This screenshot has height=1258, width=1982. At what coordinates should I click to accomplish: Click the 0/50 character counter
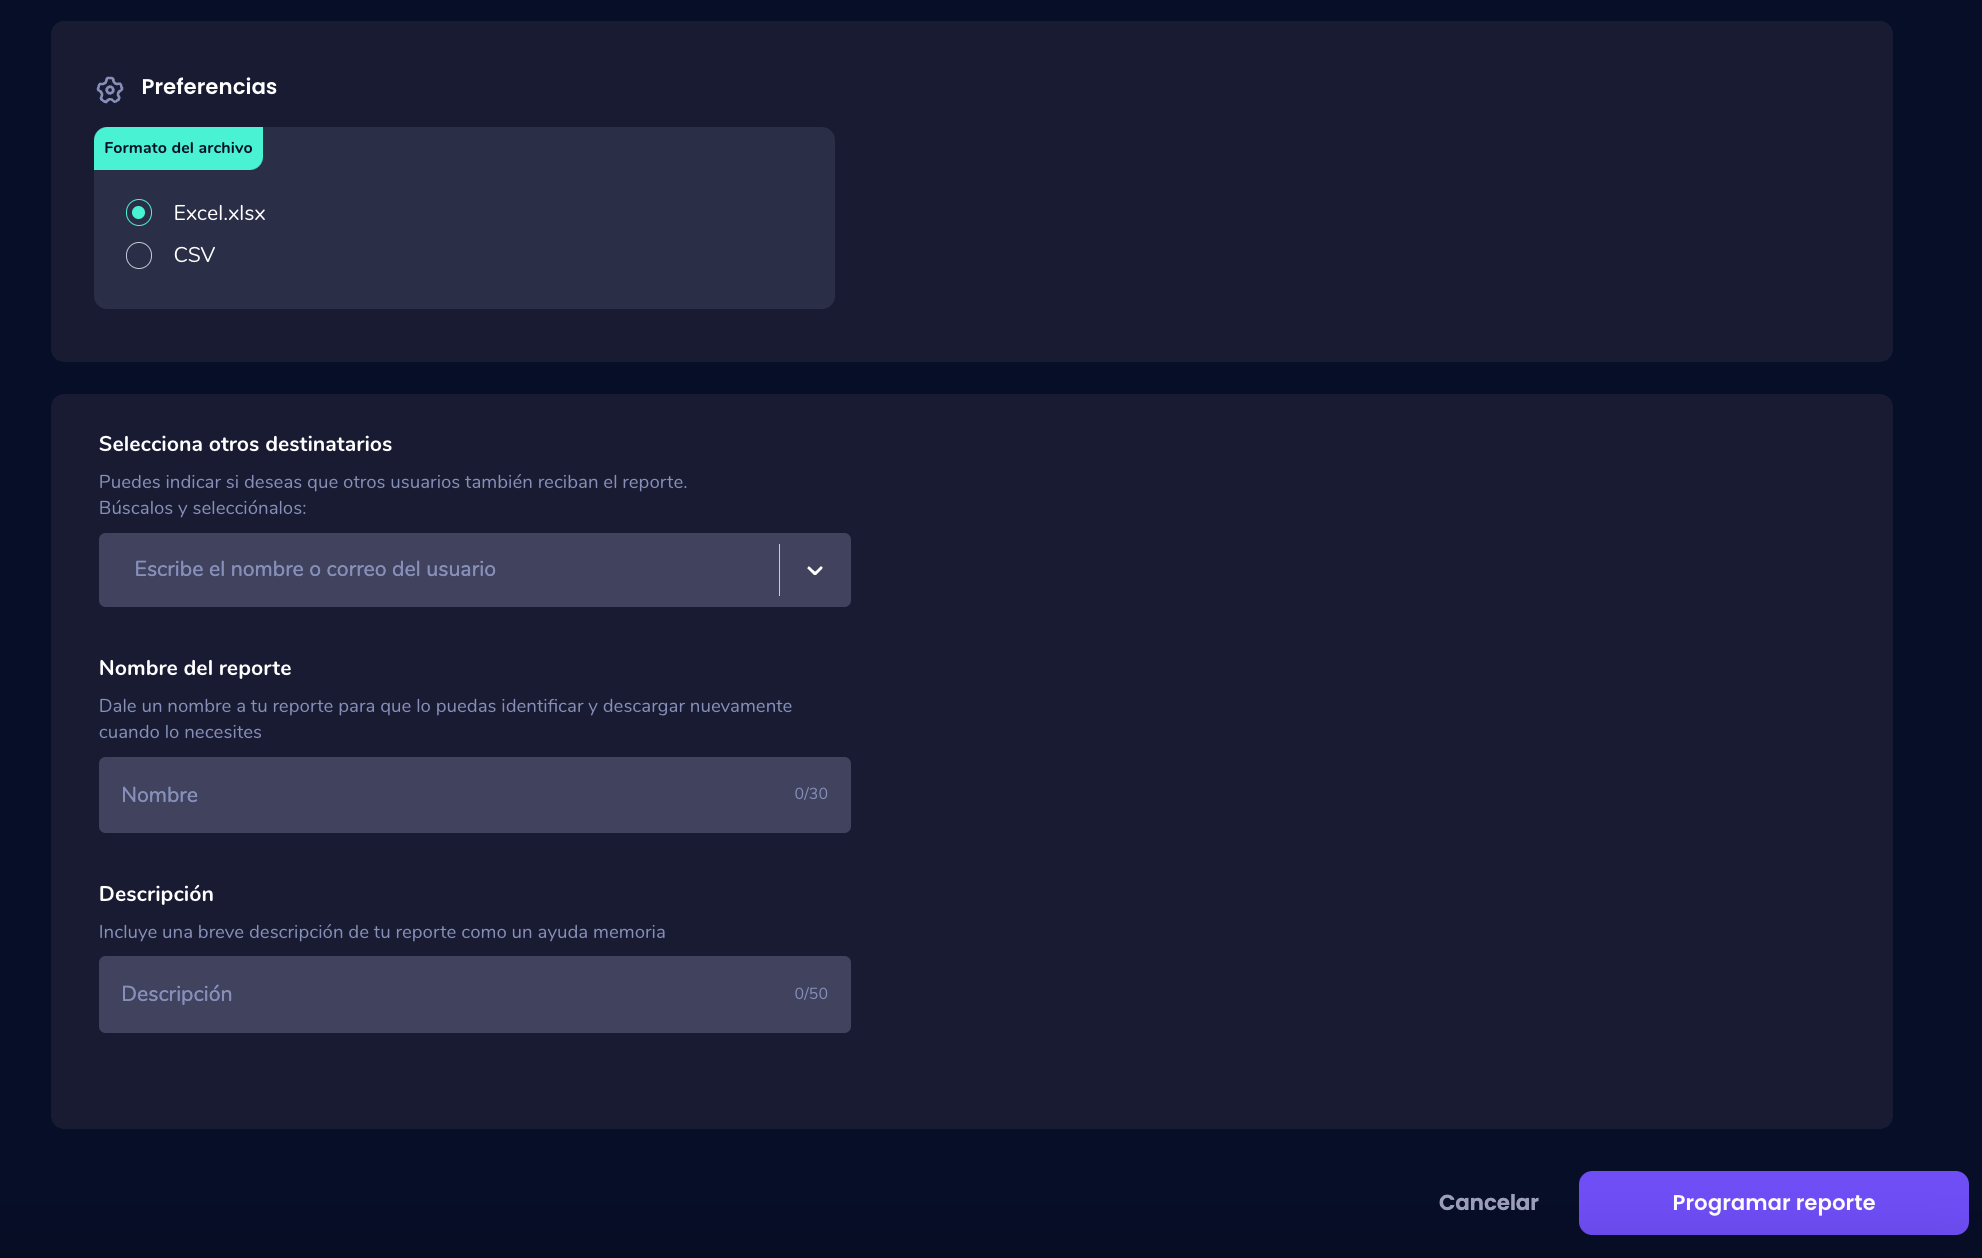coord(810,994)
